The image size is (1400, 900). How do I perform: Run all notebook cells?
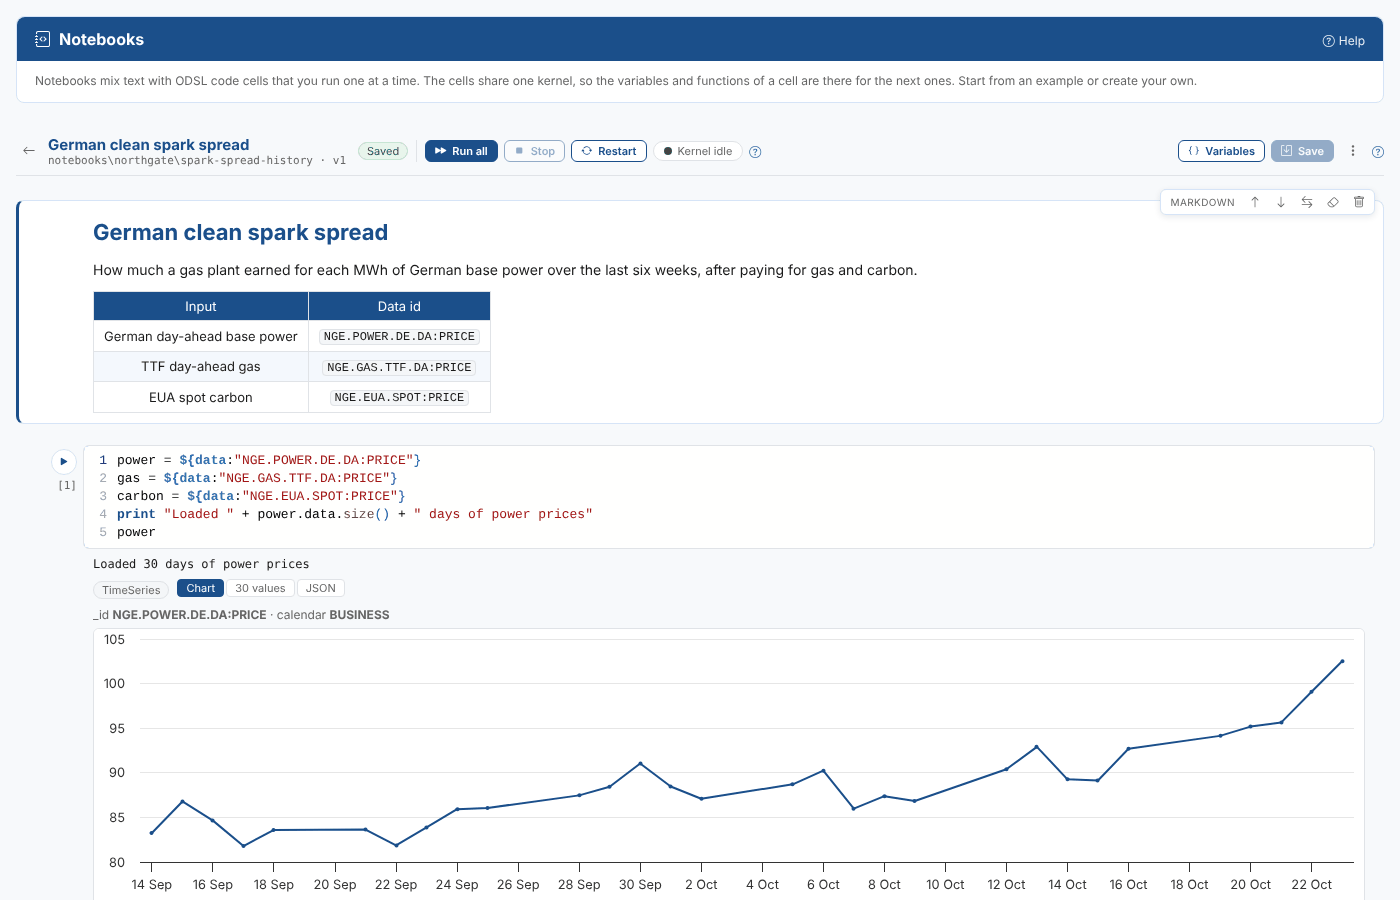tap(461, 151)
